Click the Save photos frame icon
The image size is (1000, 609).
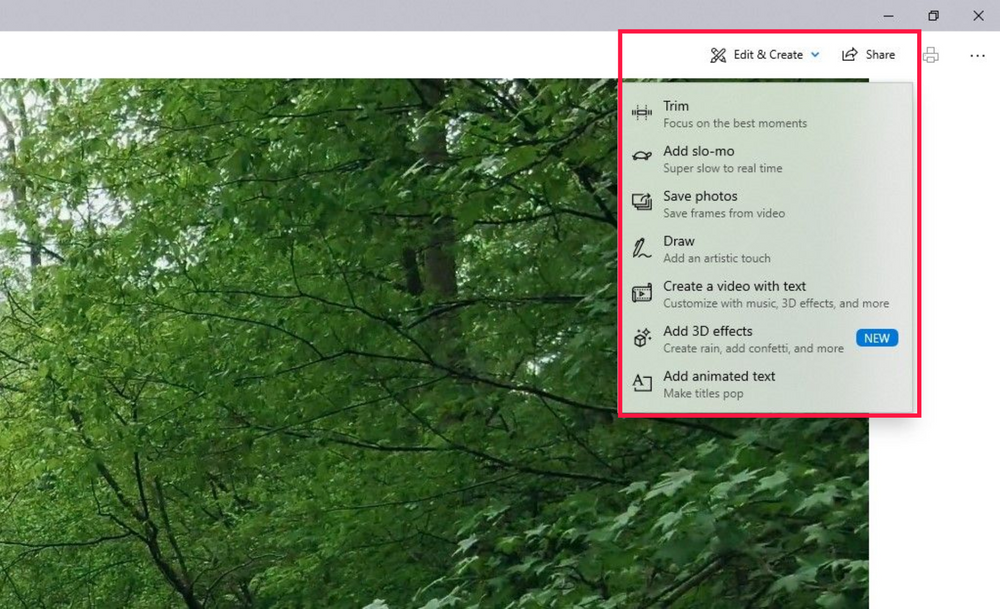642,203
